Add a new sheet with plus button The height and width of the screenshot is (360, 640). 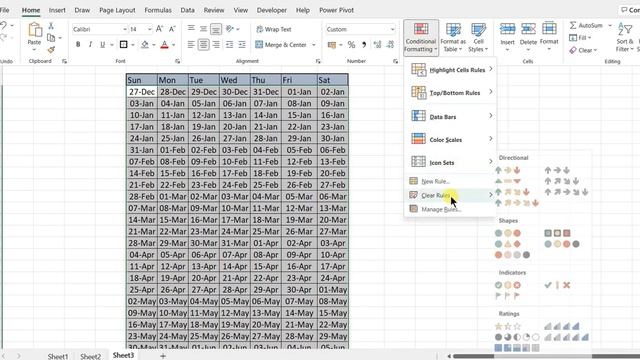coord(163,356)
